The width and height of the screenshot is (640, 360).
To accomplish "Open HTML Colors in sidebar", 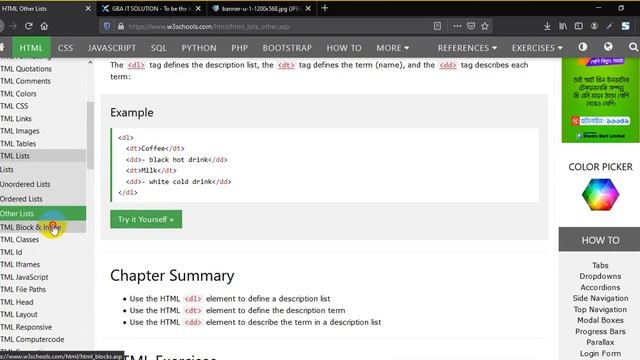I will [x=43, y=93].
